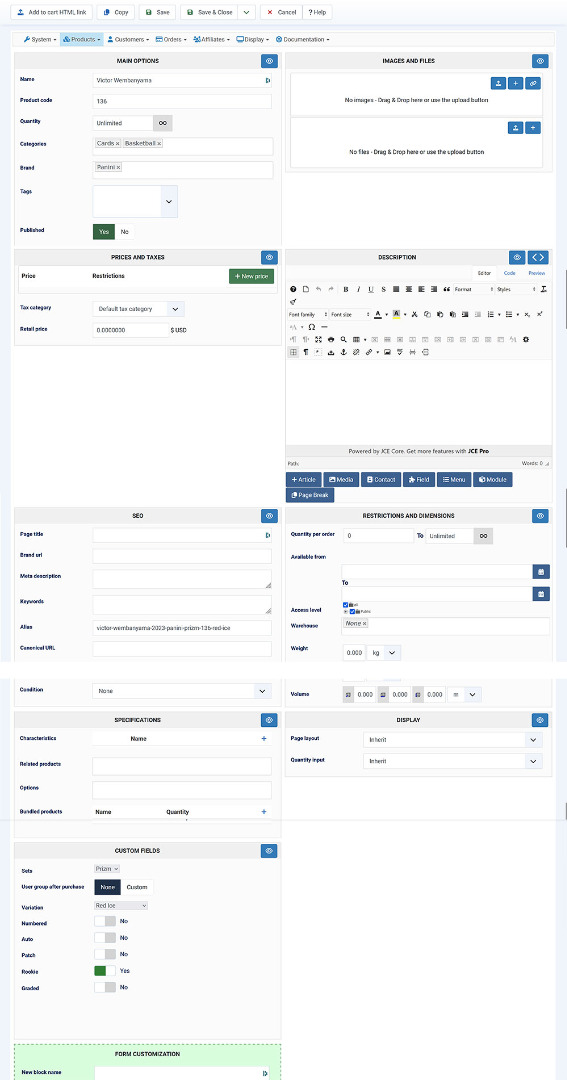This screenshot has width=567, height=1080.
Task: Click the Cut scissors icon in the editor
Action: coord(415,314)
